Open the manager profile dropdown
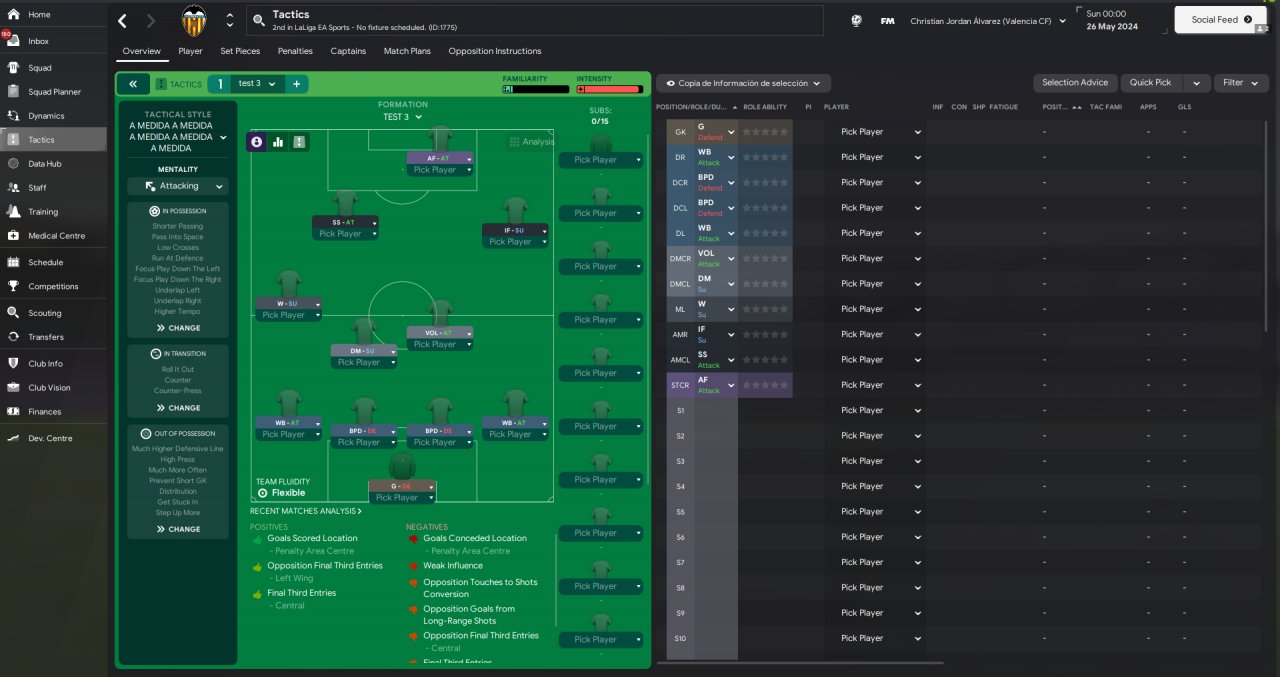The width and height of the screenshot is (1280, 677). coord(988,20)
